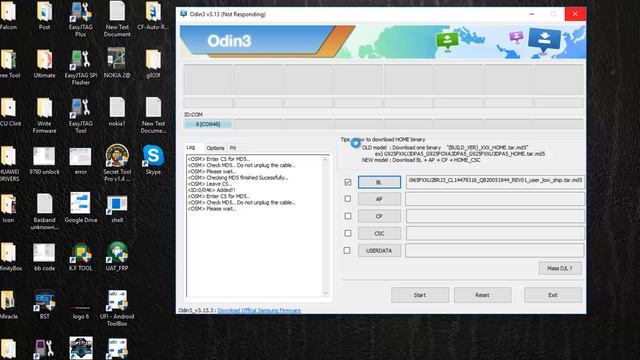Click the Odin3 title bar app icon
The height and width of the screenshot is (360, 640).
[x=184, y=14]
